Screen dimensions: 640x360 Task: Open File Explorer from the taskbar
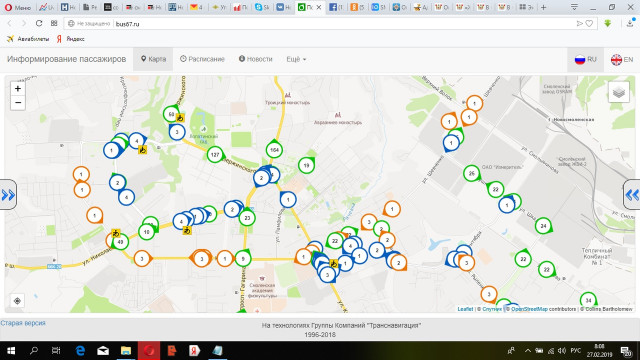click(126, 351)
